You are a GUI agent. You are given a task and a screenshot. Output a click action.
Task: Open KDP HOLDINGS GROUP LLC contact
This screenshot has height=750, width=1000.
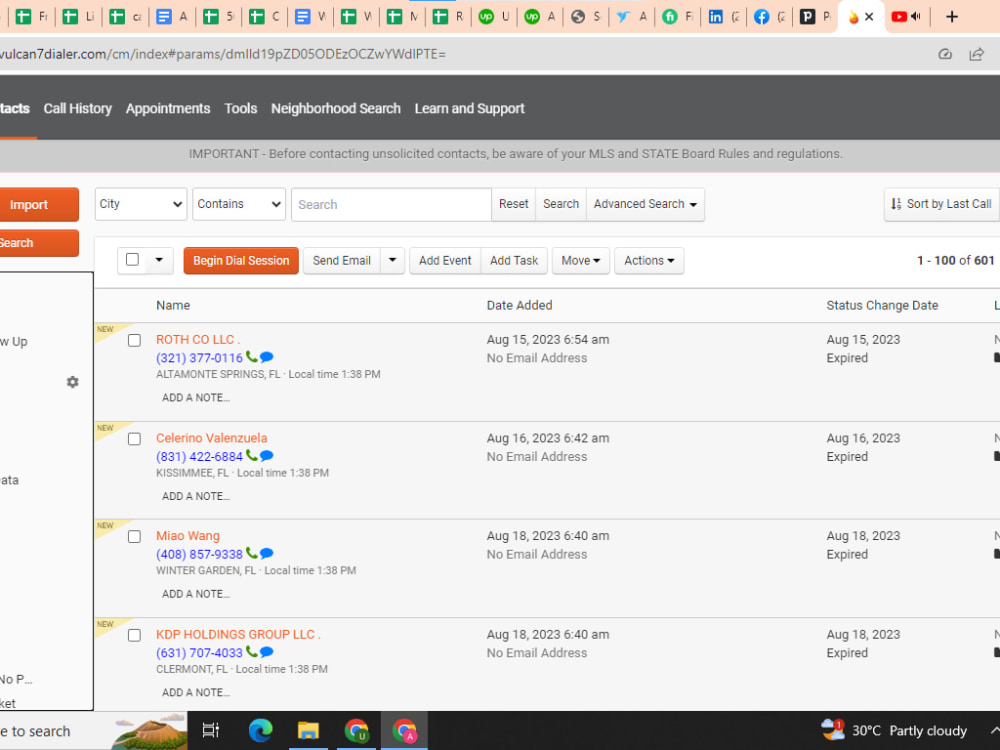(x=238, y=635)
